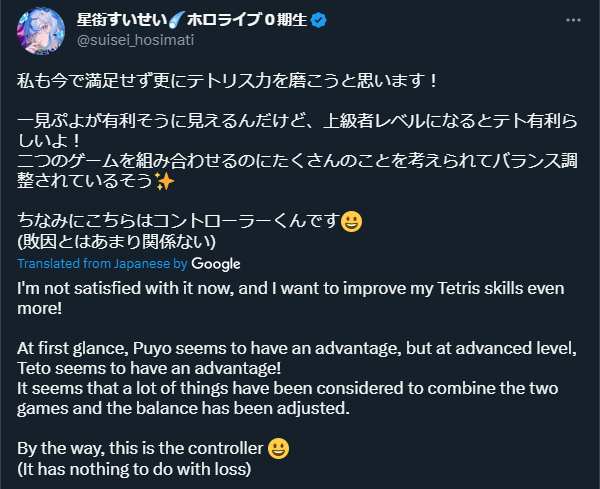600x489 pixels.
Task: Click the text "Teto seems to have an advantage!"
Action: point(149,368)
